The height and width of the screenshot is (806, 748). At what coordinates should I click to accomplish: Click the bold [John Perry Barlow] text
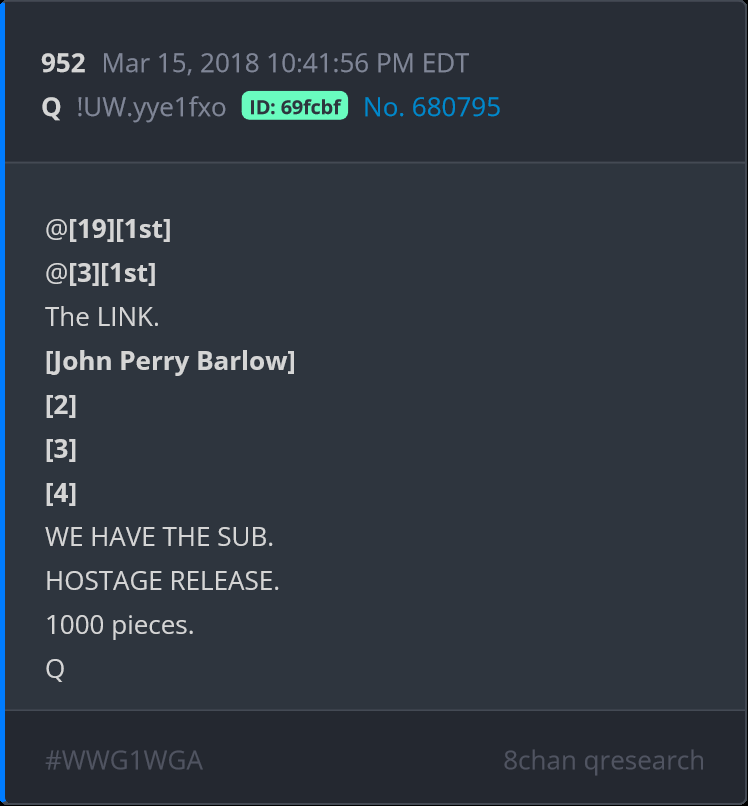(x=170, y=361)
